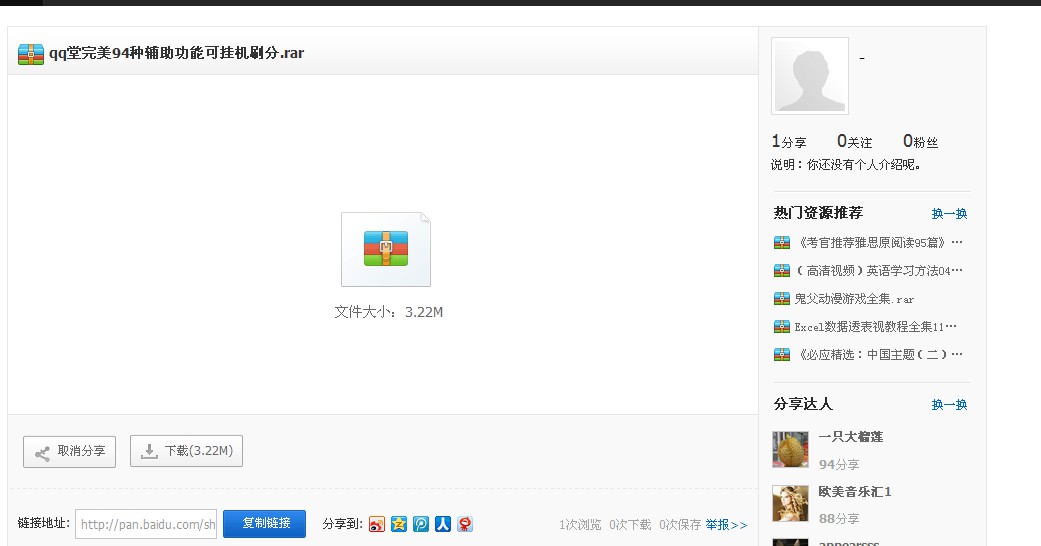Click the 下载(3.22M) button

[186, 451]
